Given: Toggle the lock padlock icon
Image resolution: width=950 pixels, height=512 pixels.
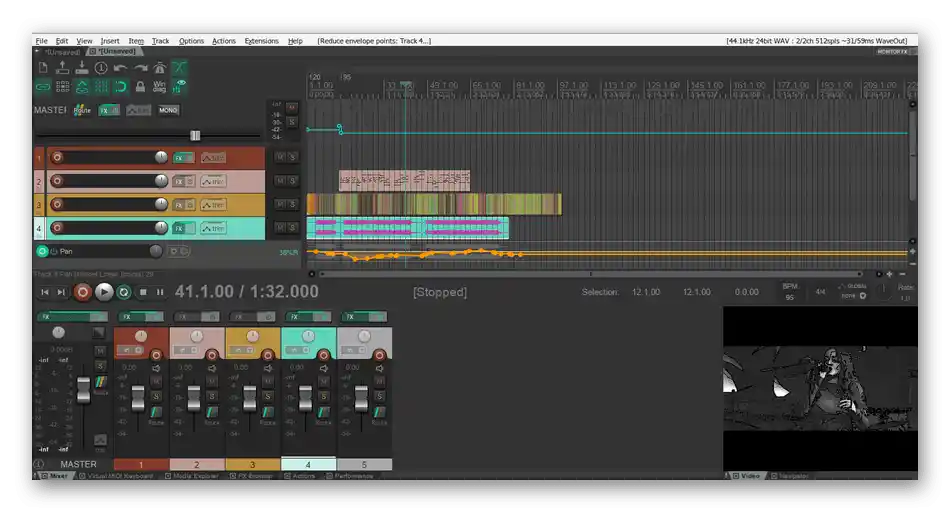Looking at the screenshot, I should (140, 87).
